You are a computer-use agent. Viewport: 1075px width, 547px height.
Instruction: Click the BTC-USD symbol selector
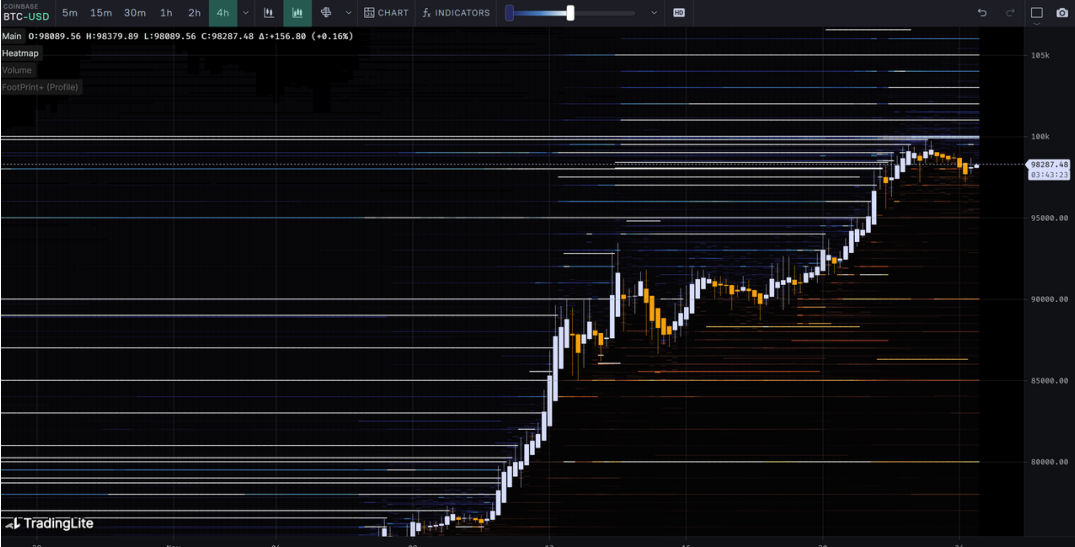pyautogui.click(x=26, y=17)
